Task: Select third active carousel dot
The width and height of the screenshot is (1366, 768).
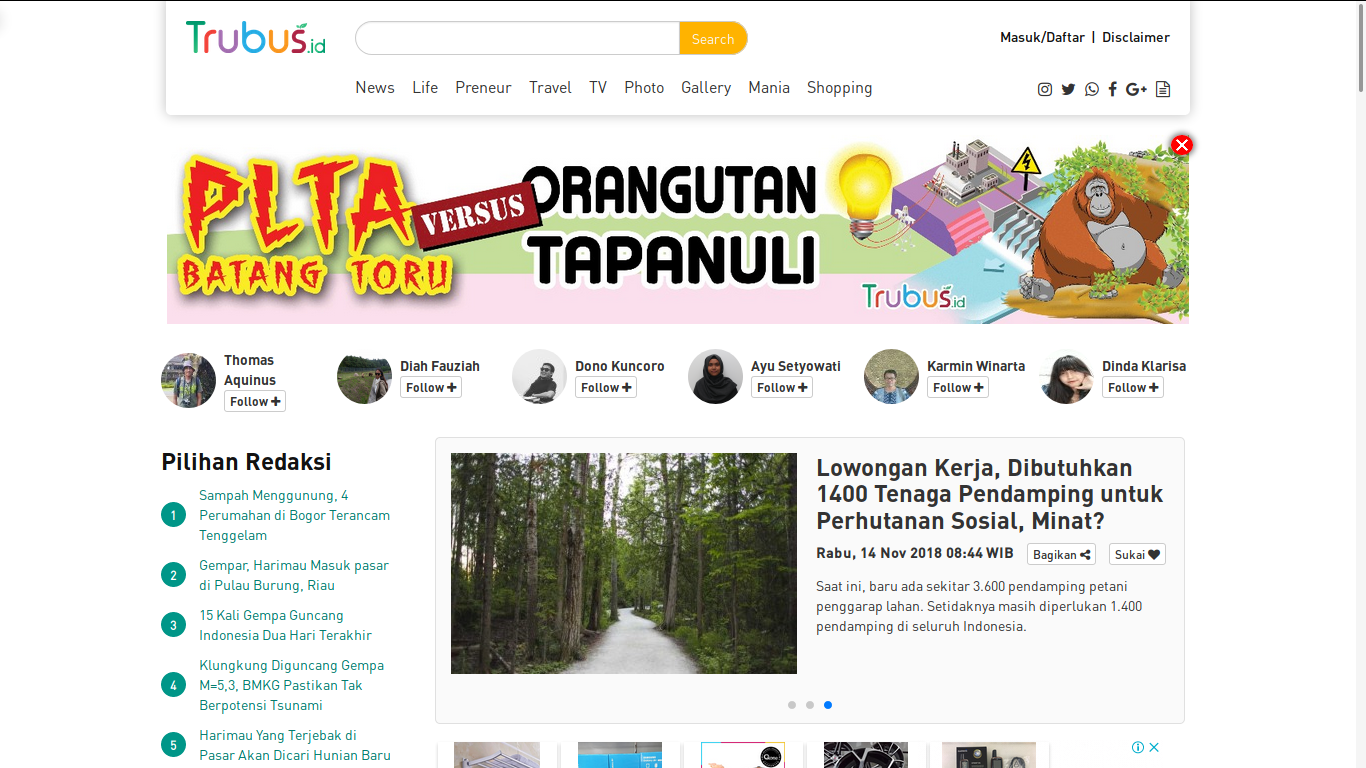Action: pyautogui.click(x=828, y=705)
